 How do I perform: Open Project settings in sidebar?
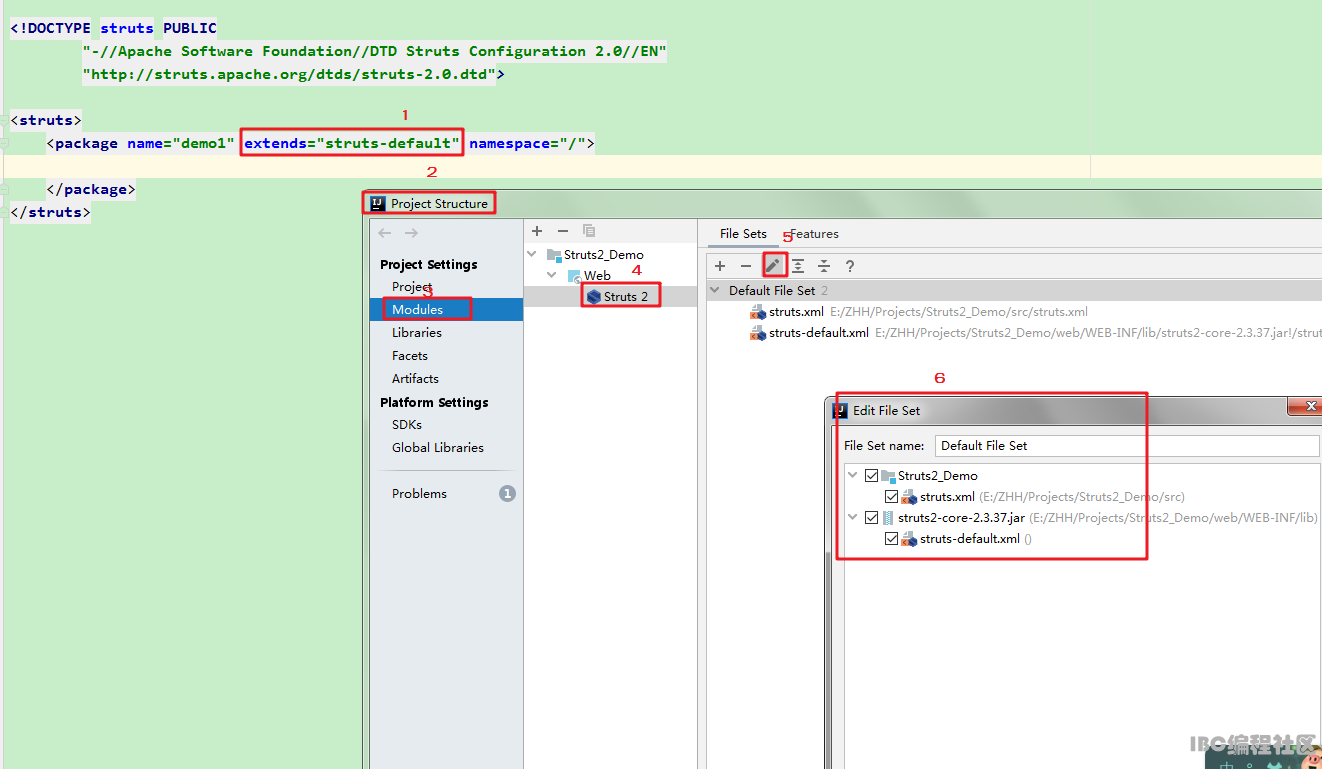(412, 287)
